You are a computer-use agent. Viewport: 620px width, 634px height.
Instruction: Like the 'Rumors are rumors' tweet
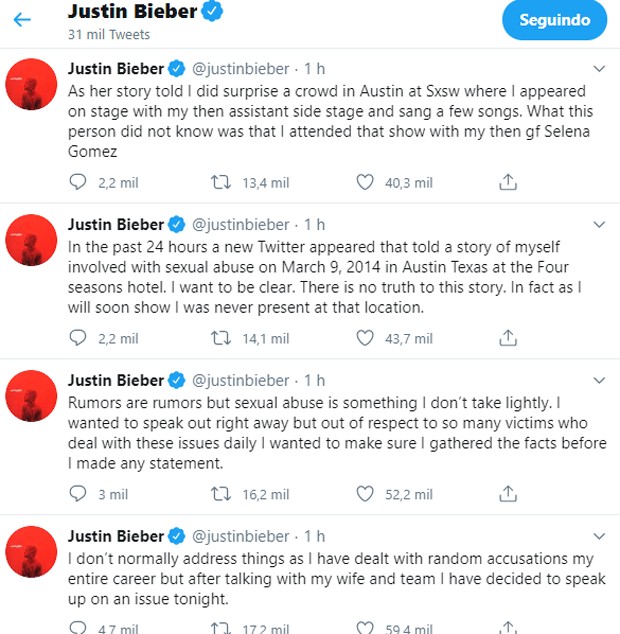(x=364, y=494)
